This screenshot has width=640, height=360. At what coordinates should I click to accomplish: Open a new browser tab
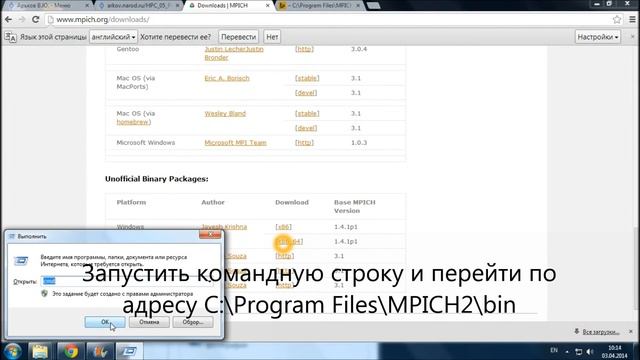pos(373,6)
